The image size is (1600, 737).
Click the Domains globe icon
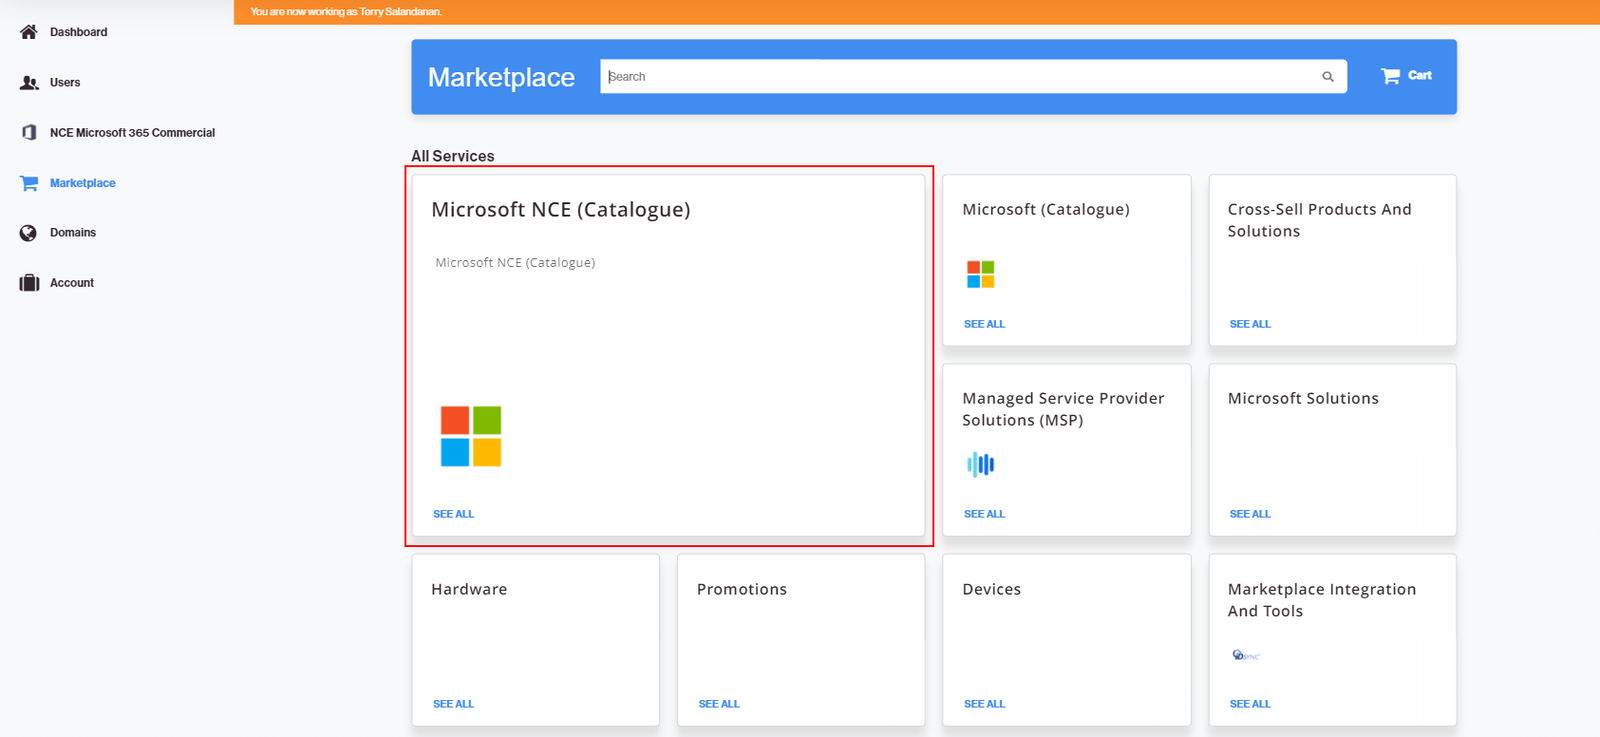(28, 233)
